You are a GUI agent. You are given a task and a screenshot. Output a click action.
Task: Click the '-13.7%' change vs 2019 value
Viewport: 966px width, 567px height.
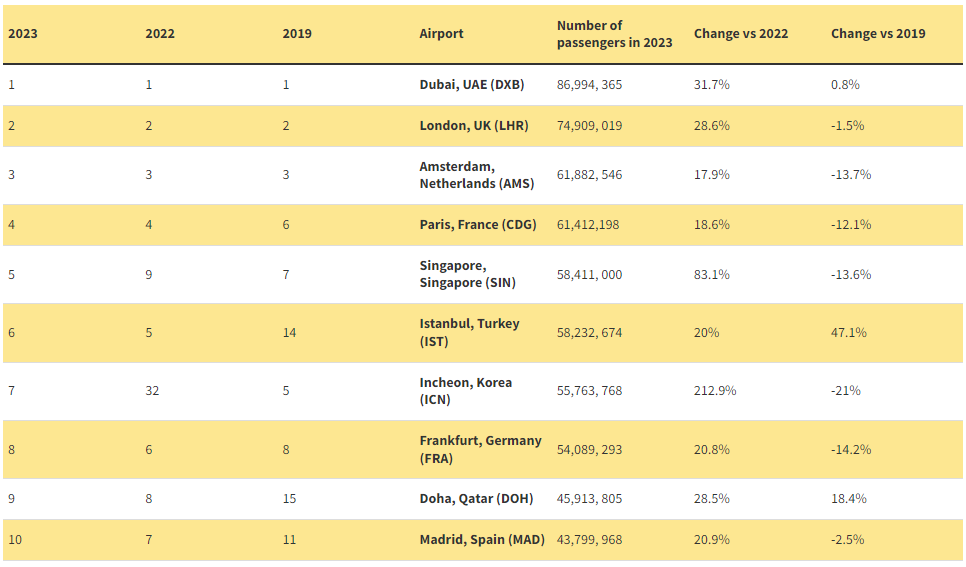tap(851, 175)
